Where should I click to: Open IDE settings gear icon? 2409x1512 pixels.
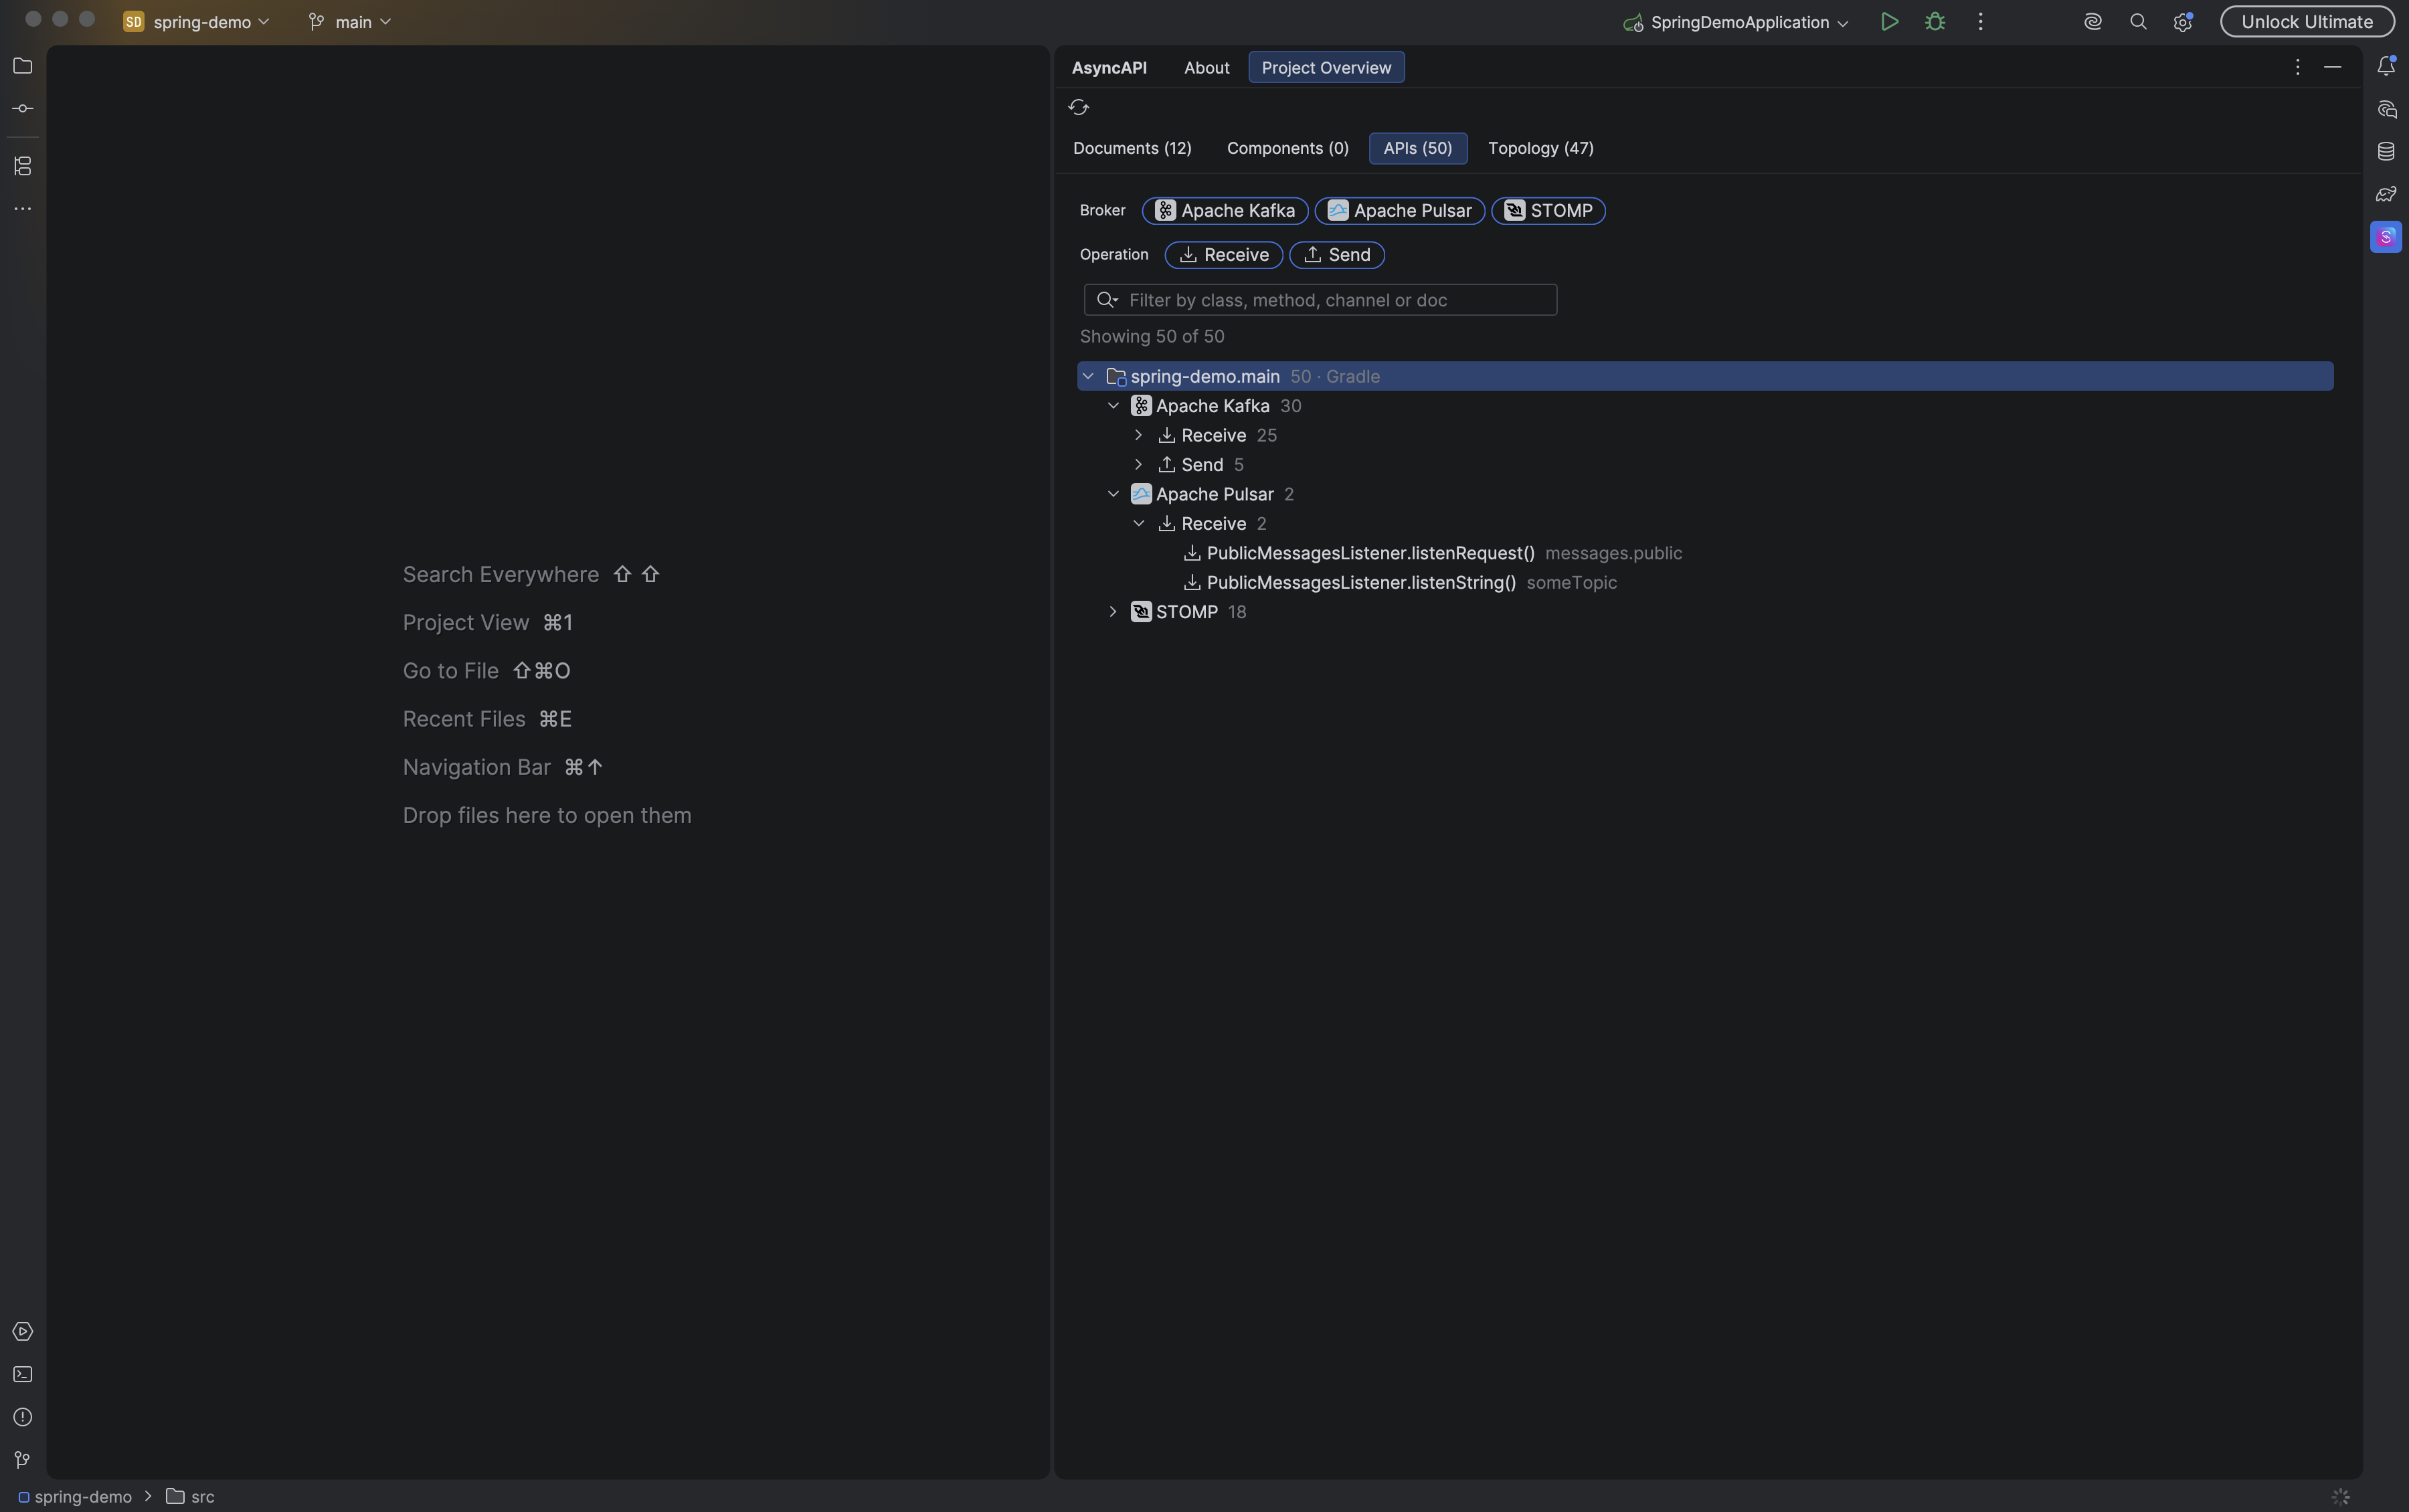[2182, 22]
